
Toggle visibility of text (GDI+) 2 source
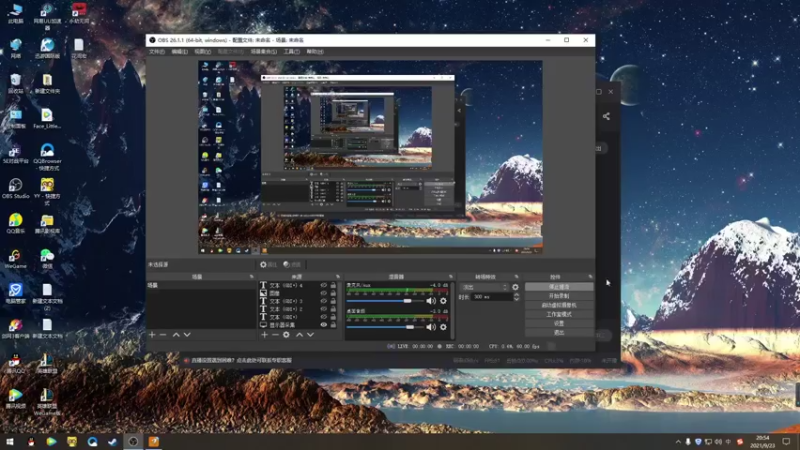[323, 309]
